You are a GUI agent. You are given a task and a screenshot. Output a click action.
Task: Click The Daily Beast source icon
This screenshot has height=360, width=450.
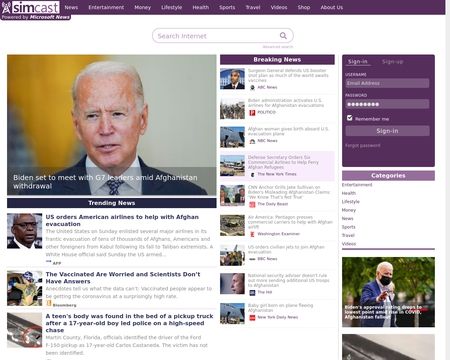coord(252,204)
